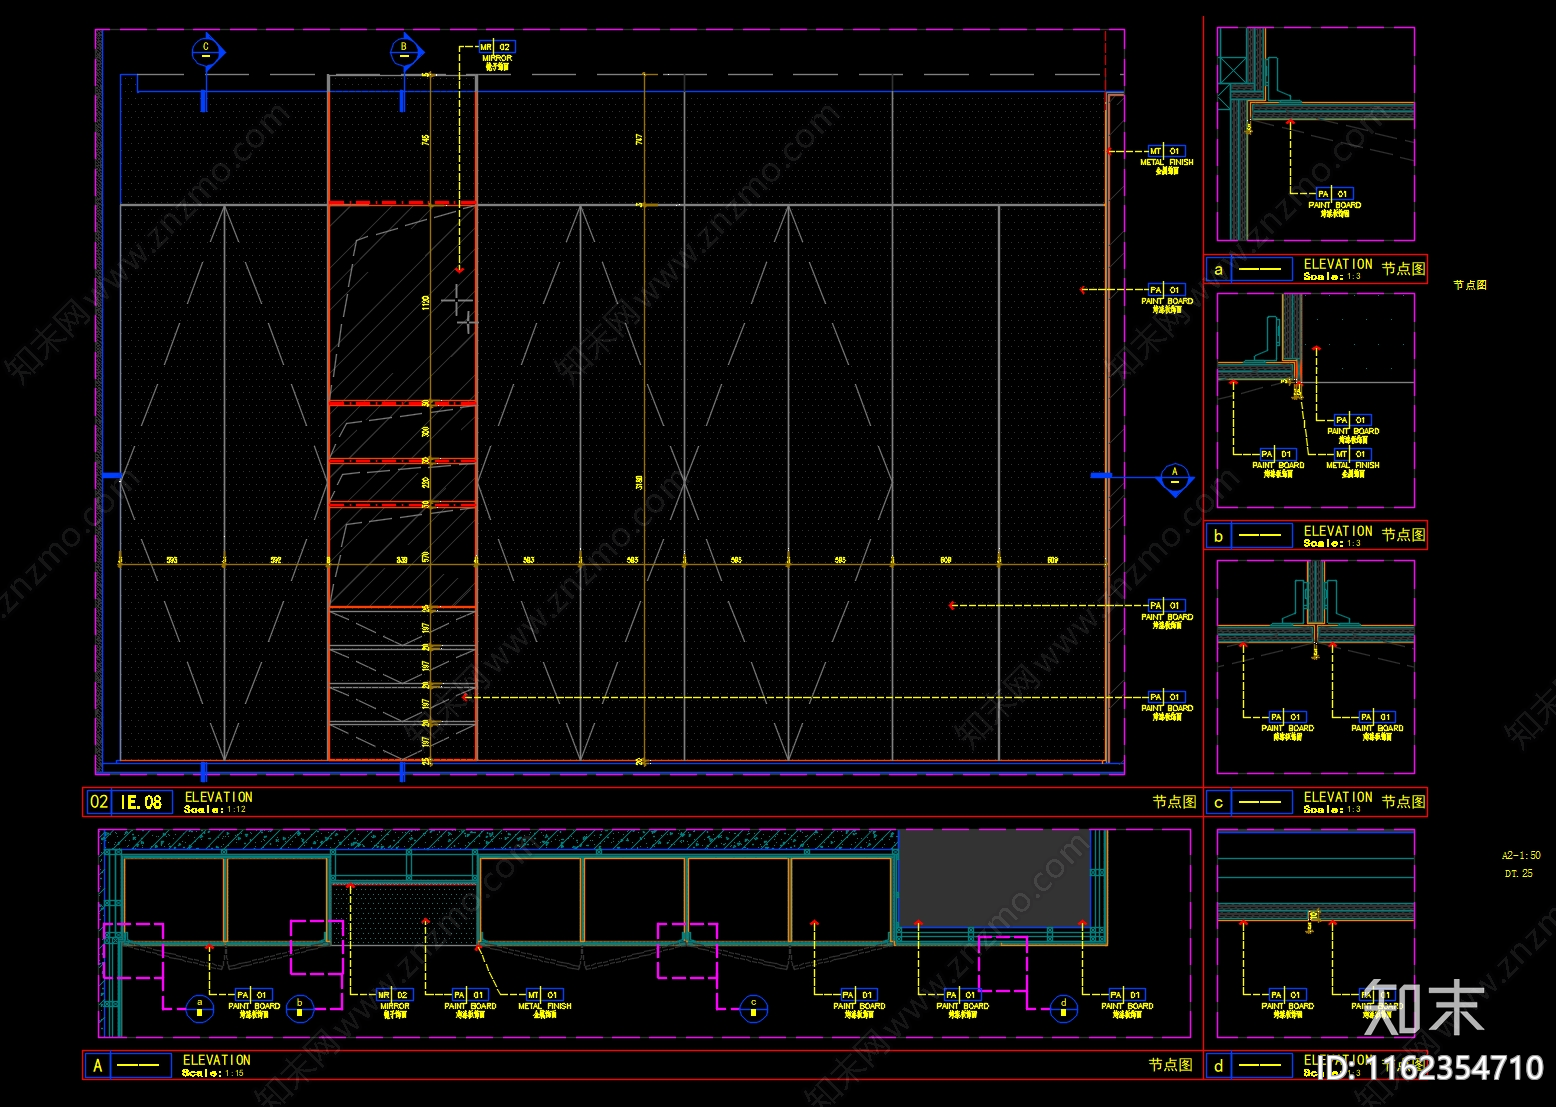Screen dimensions: 1556x1107
Task: Click the A2-1:50 note at the far right
Action: [1521, 856]
